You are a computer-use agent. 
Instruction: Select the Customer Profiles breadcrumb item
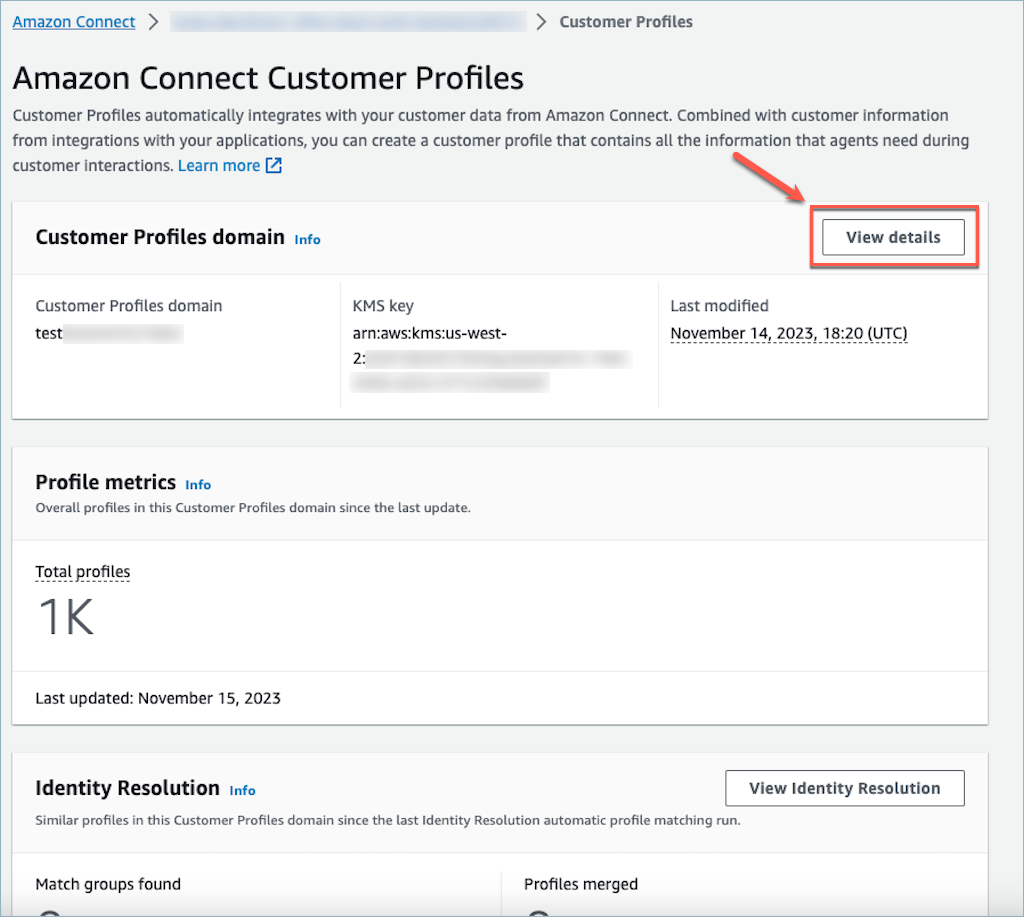point(626,21)
